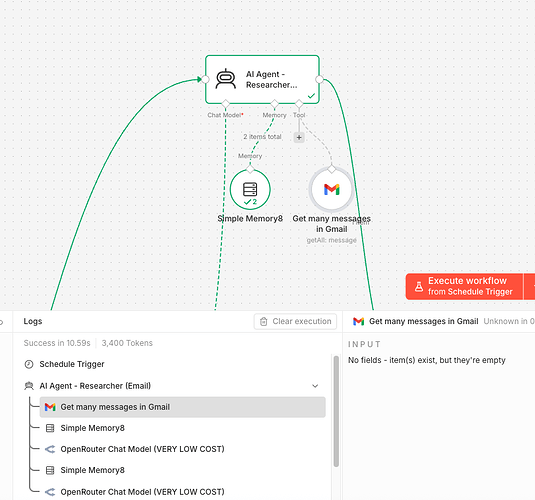Select the Gmail node on canvas

pos(332,189)
